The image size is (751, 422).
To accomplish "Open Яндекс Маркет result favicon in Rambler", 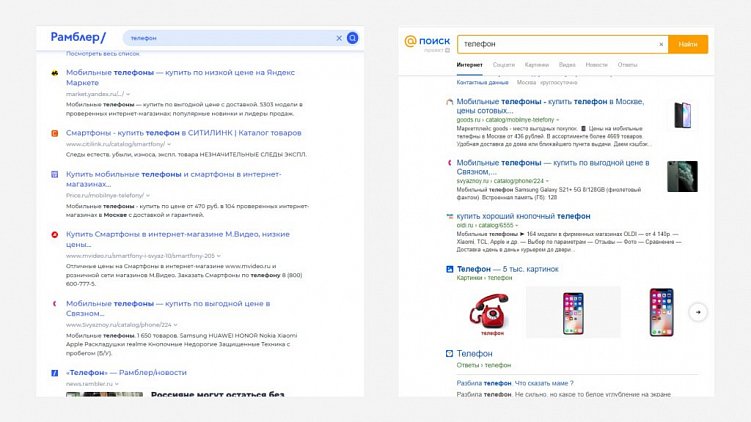I will coord(55,73).
